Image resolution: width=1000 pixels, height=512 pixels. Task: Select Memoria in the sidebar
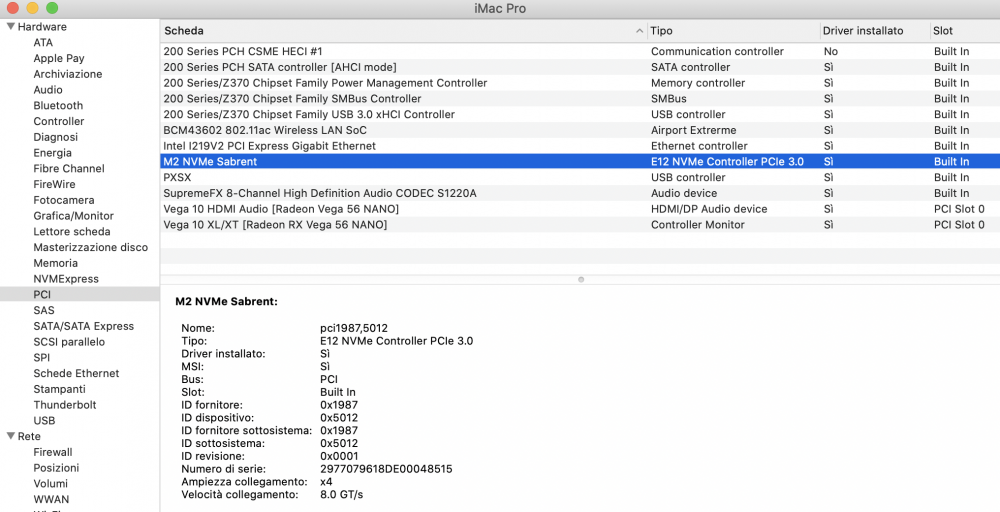tap(55, 263)
